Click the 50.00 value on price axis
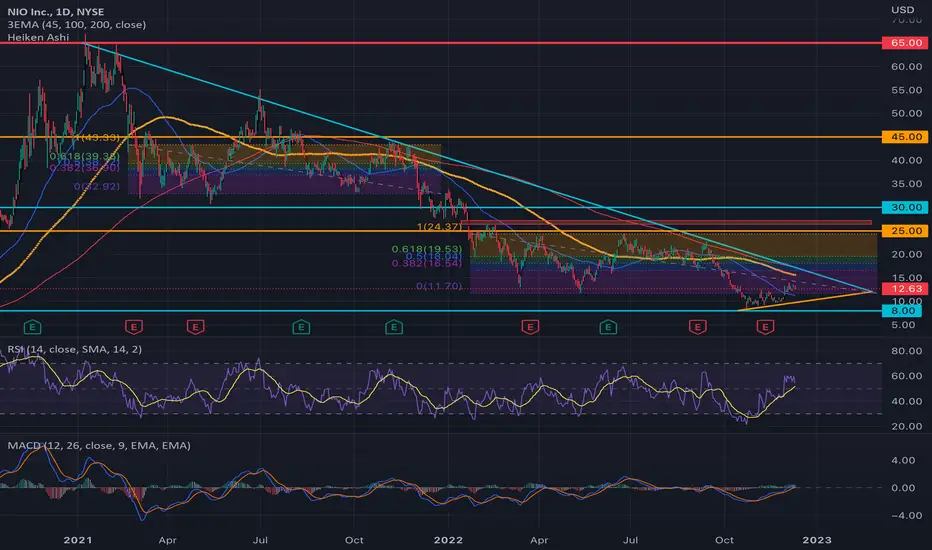This screenshot has width=932, height=550. pyautogui.click(x=906, y=114)
